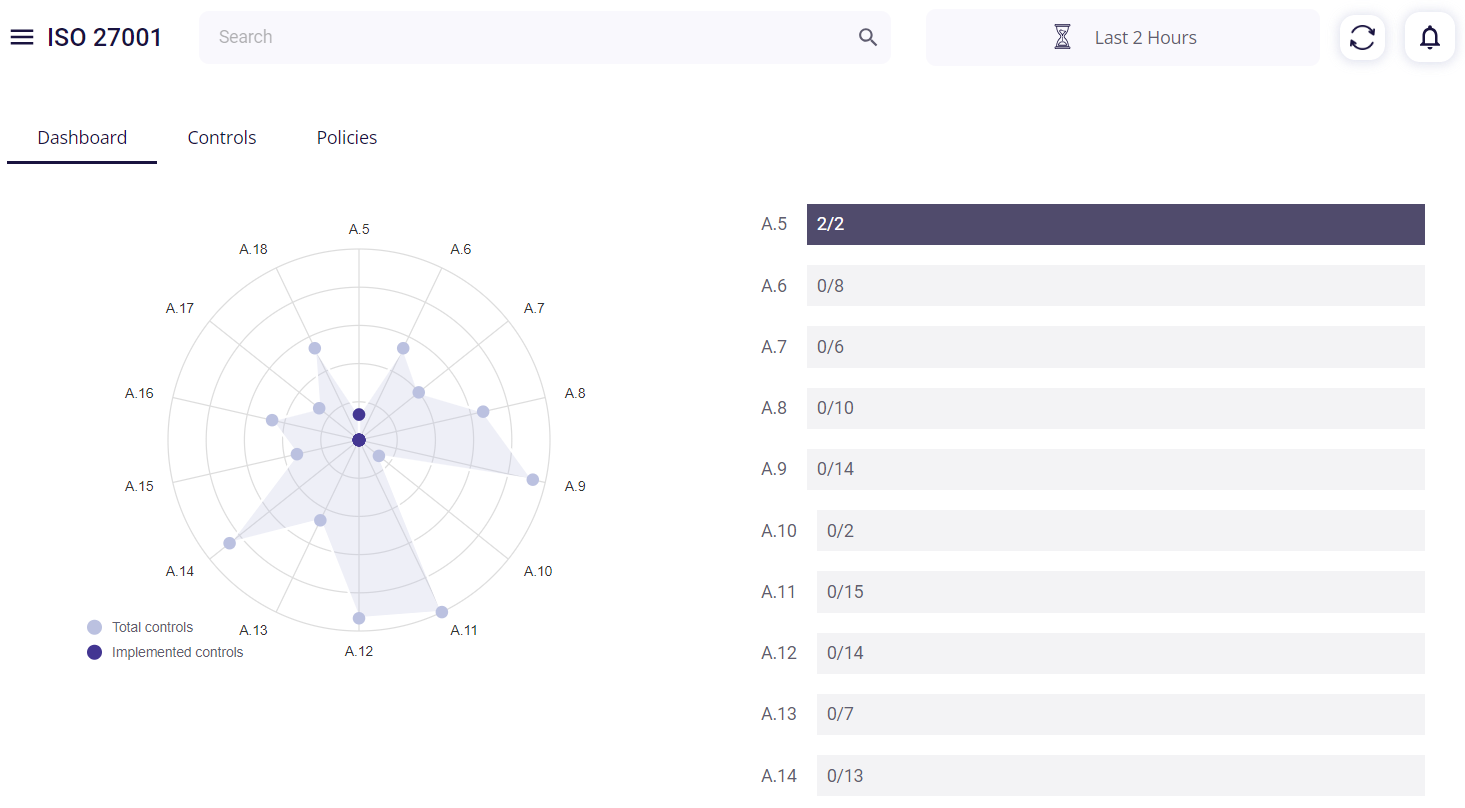Screen dimensions: 1465x808
Task: Click the A.6 progress bar showing 0/8
Action: pos(1116,286)
